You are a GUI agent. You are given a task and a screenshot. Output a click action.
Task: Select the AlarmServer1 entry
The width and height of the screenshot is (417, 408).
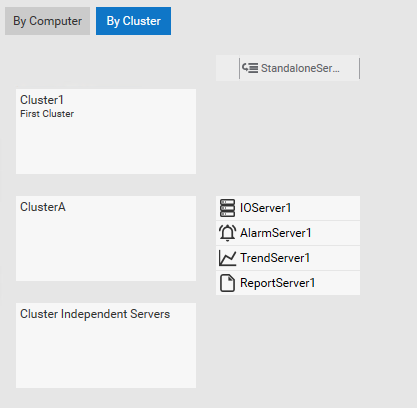[x=288, y=233]
